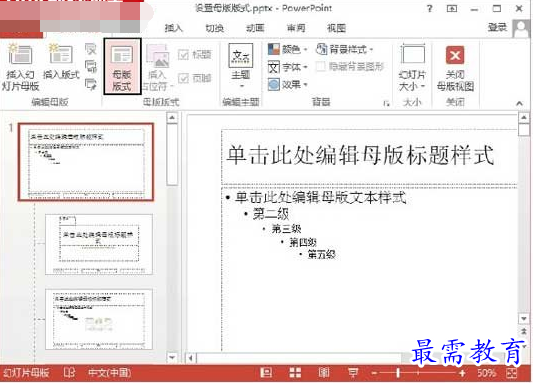
Task: Click the account avatar icon
Action: 521,29
